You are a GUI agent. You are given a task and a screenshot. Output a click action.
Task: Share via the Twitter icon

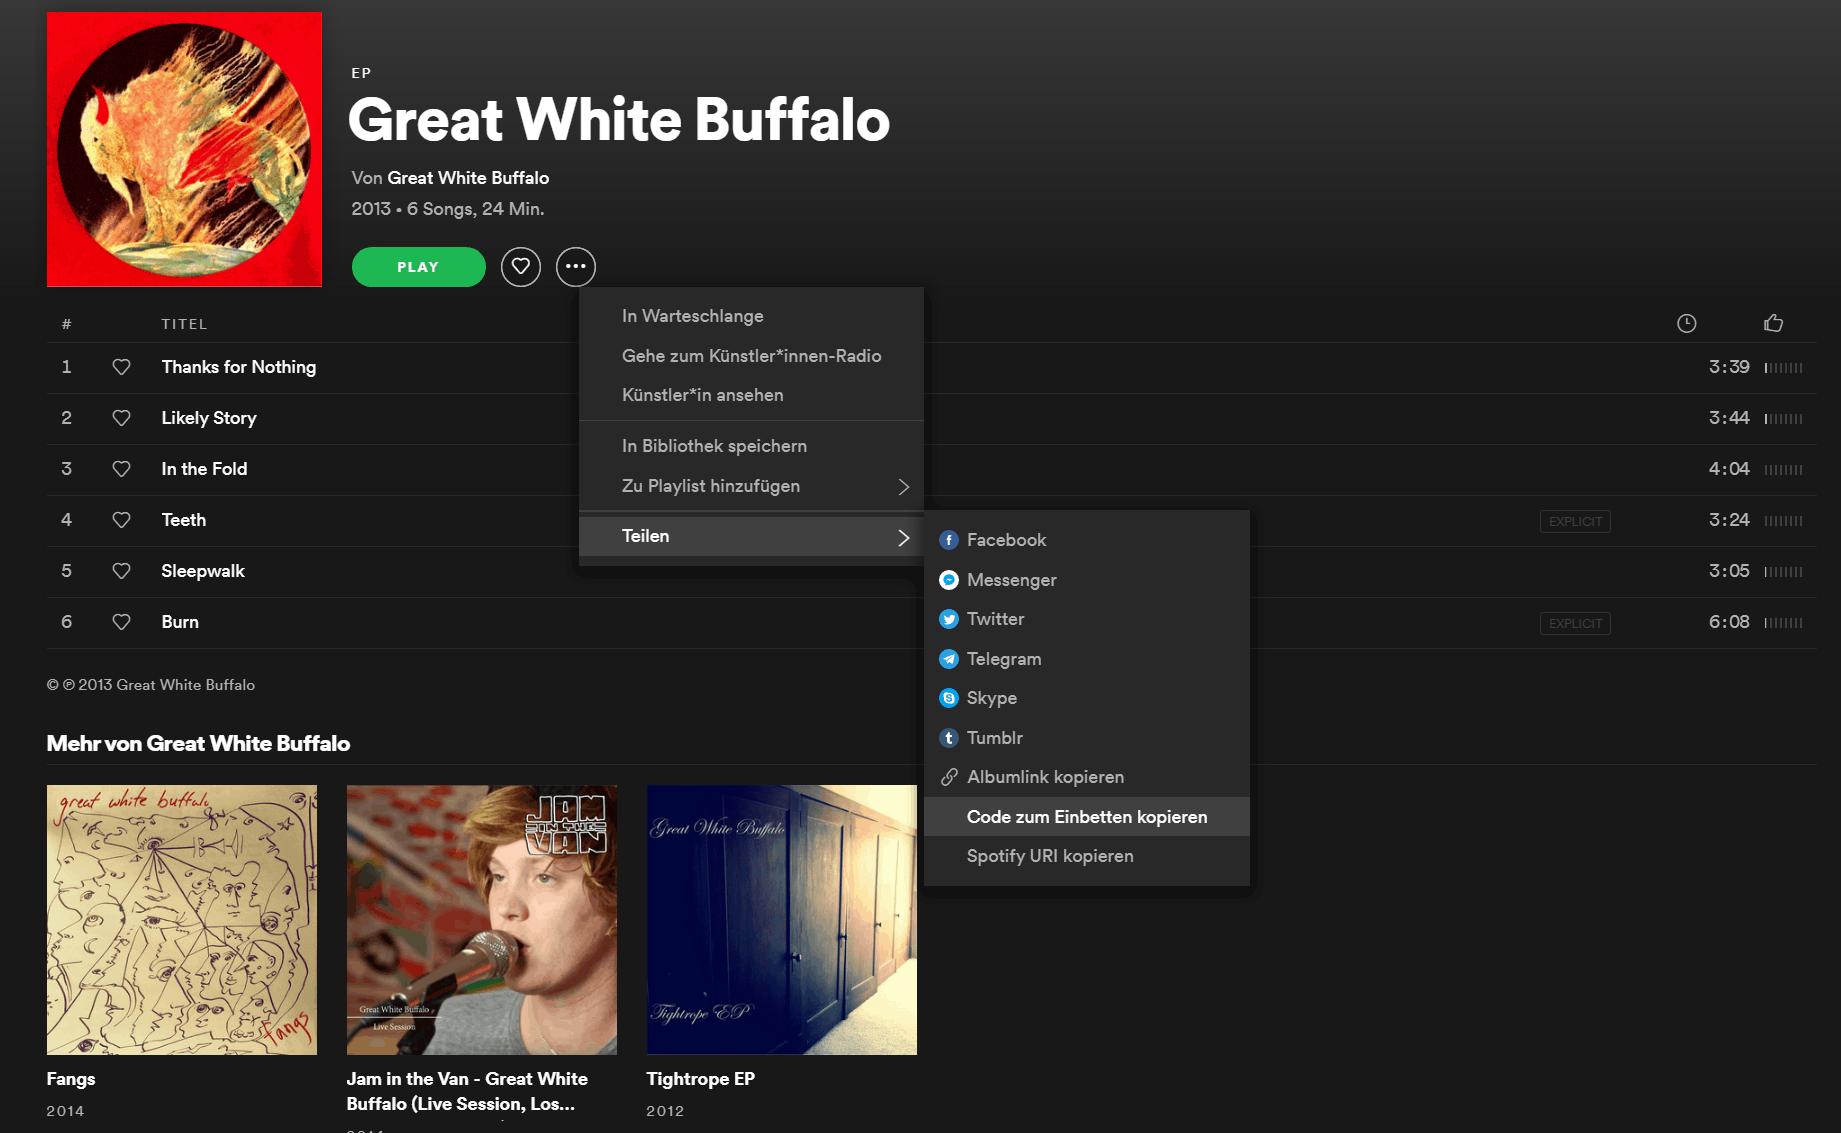[949, 619]
